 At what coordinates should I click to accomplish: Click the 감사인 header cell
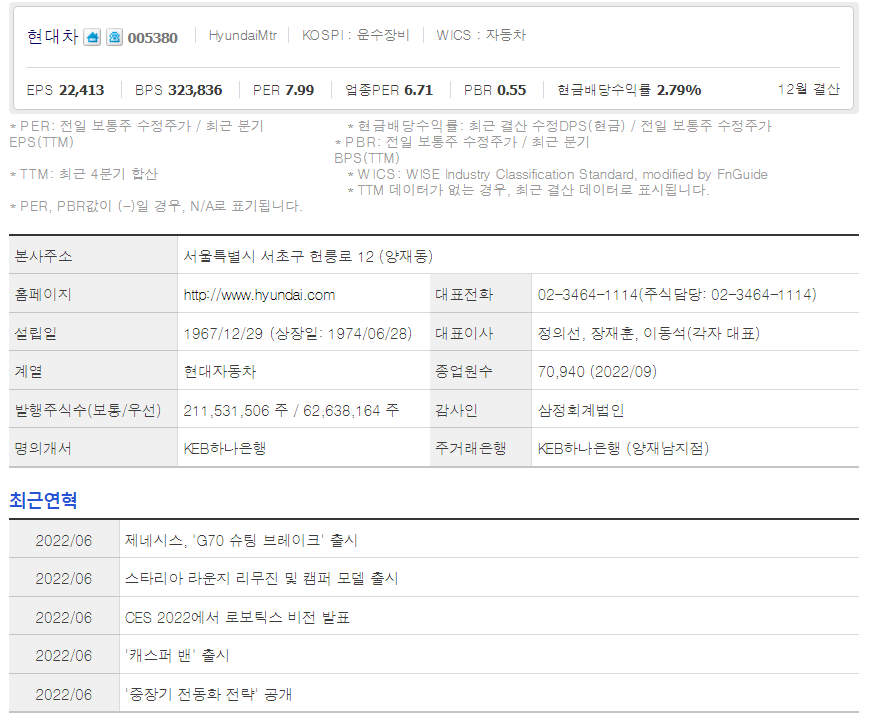(x=480, y=410)
